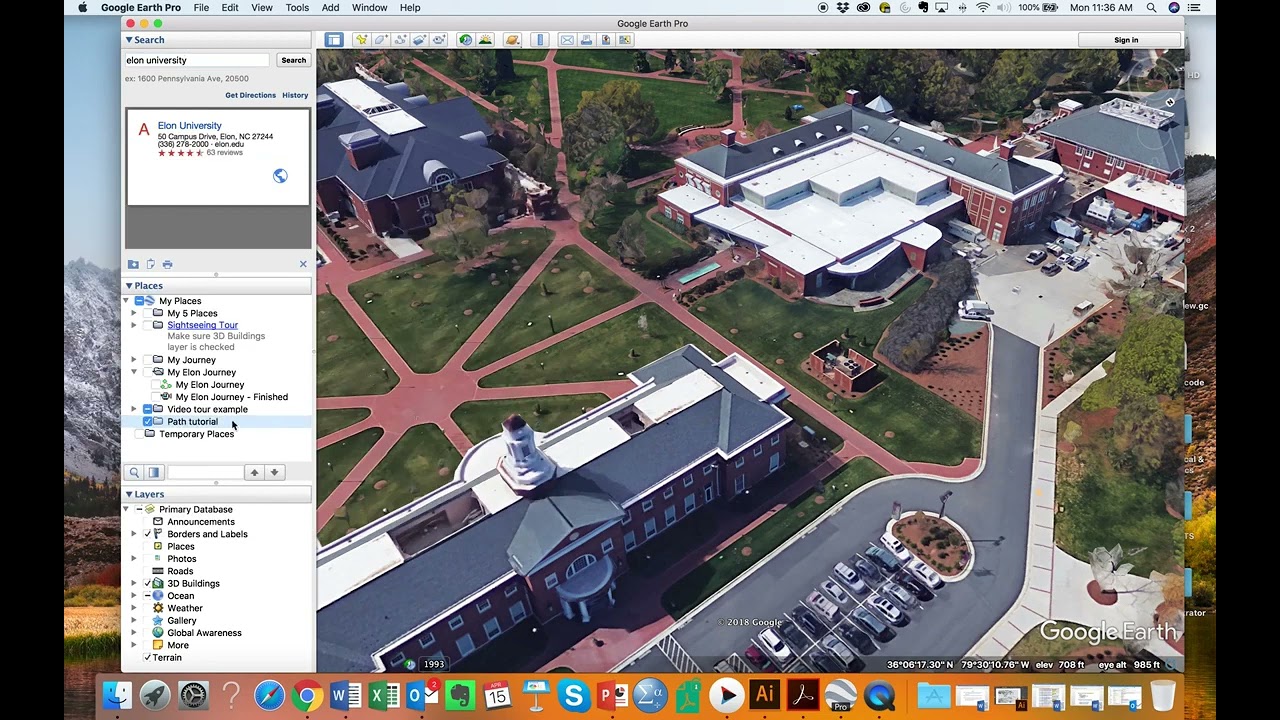This screenshot has height=720, width=1280.
Task: Click the Places panel split view icon
Action: [153, 472]
